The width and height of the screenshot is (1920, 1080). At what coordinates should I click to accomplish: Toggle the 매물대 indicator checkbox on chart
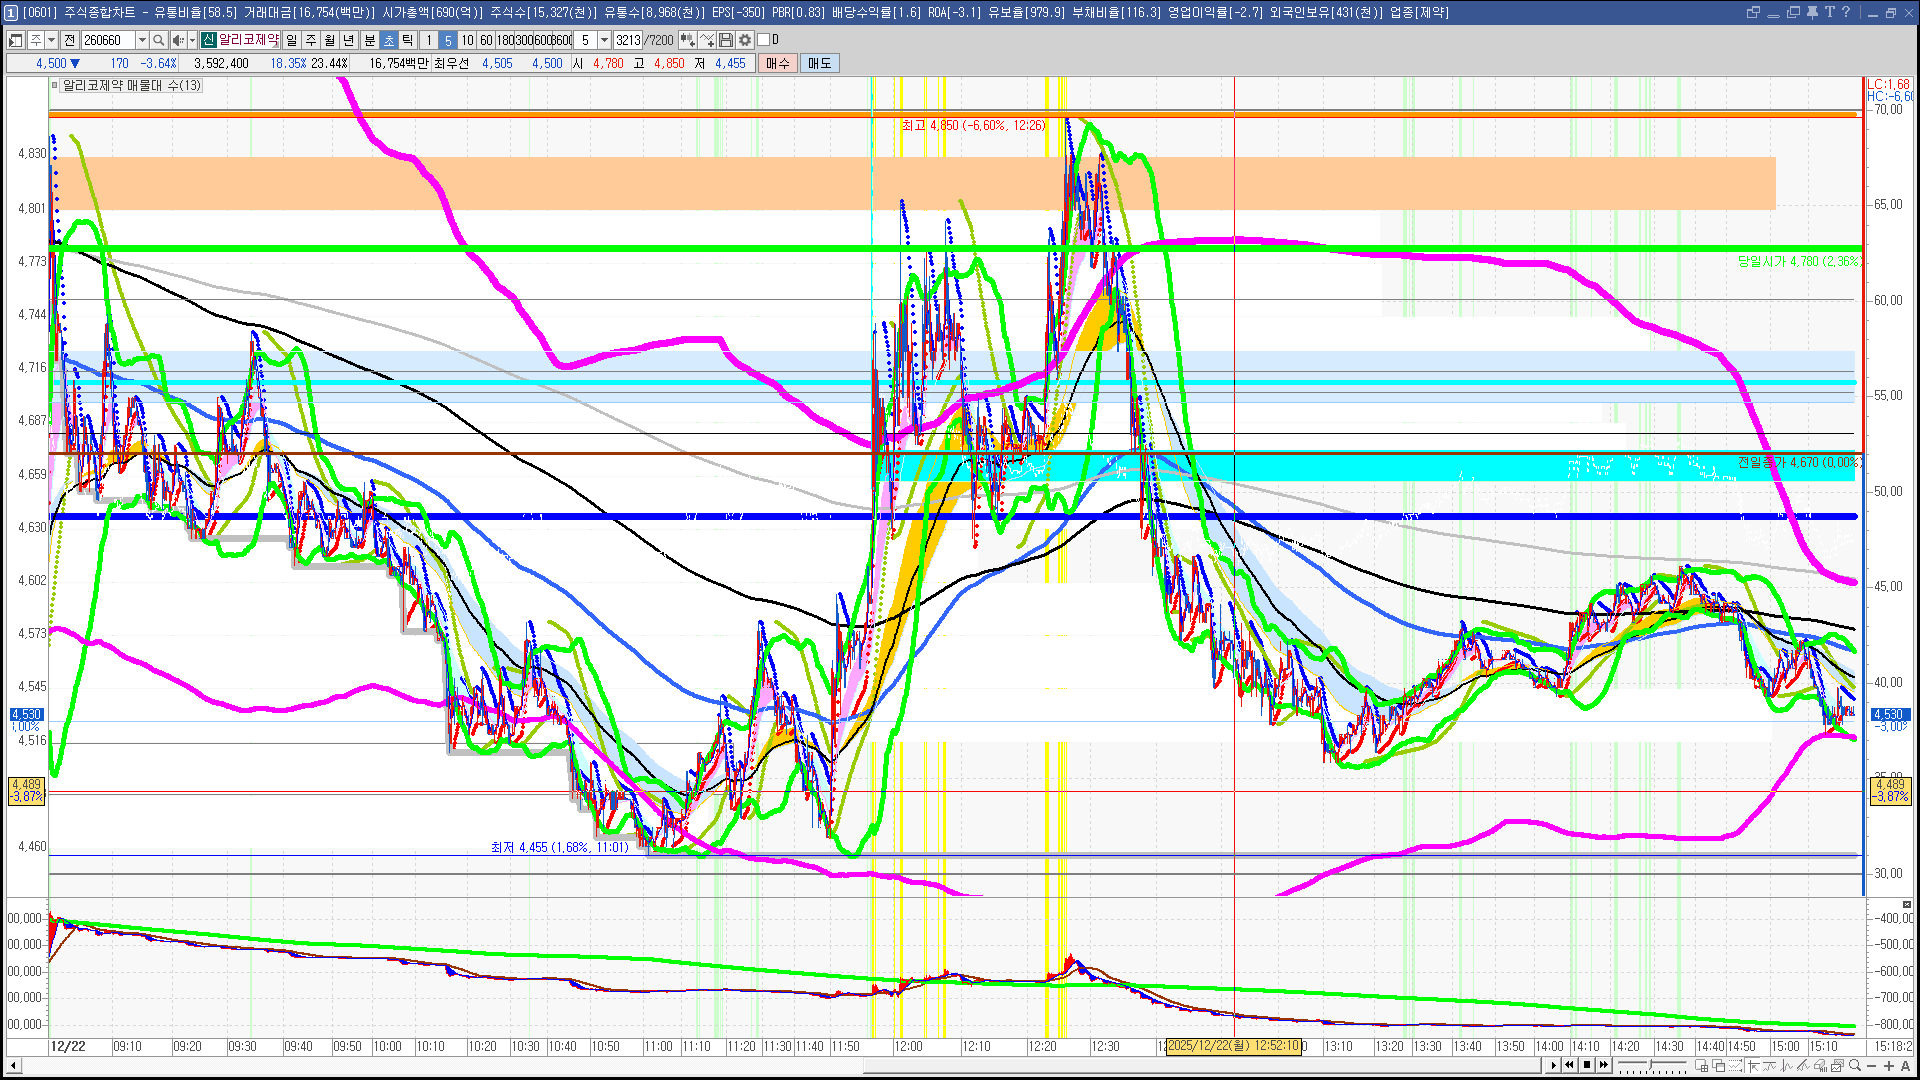pos(55,86)
